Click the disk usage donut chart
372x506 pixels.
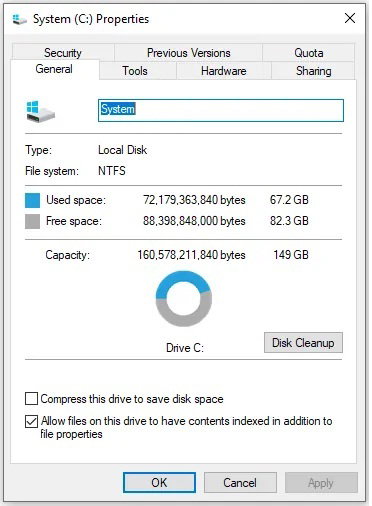click(184, 299)
